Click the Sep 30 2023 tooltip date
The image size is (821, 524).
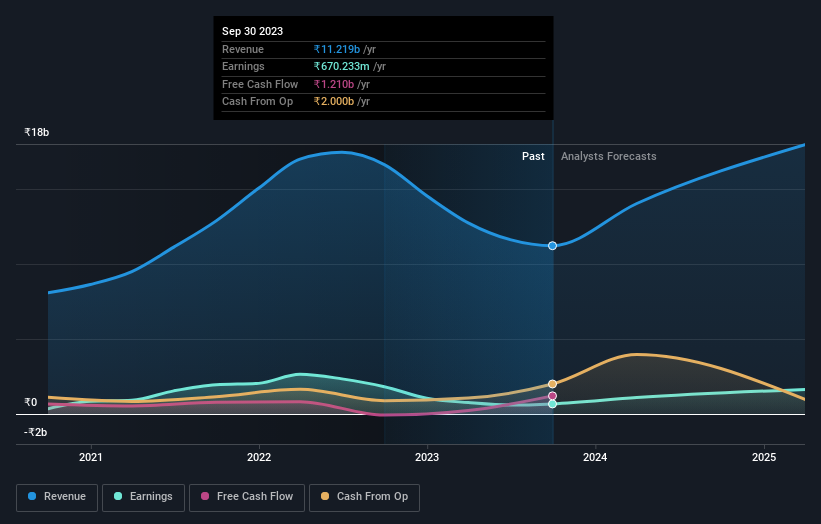252,31
